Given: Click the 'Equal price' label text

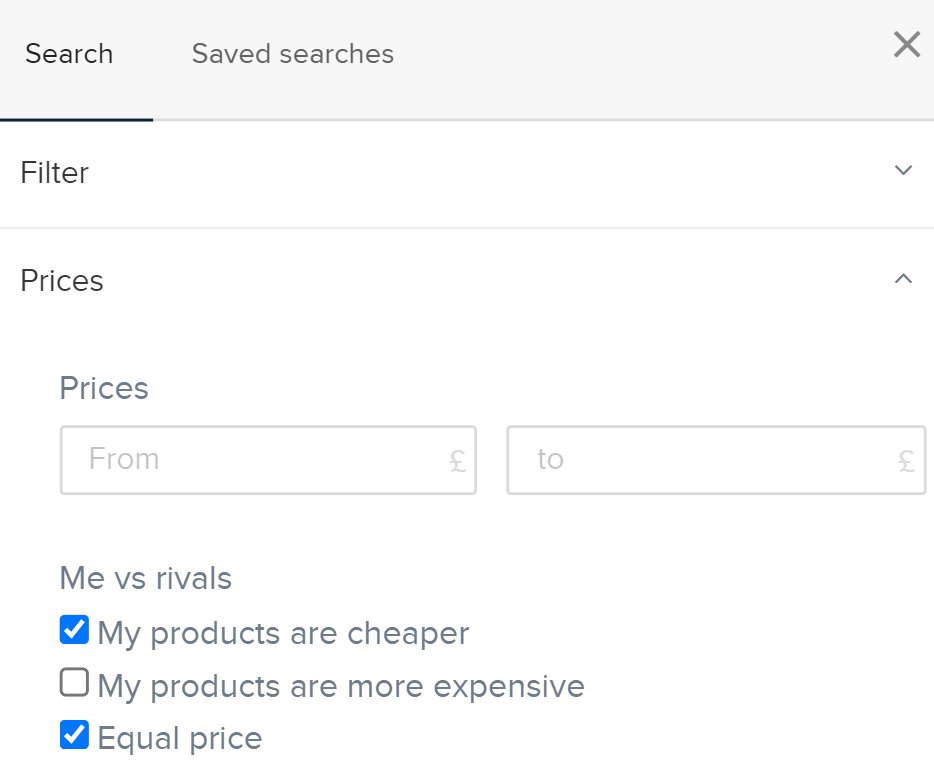Looking at the screenshot, I should pos(180,738).
